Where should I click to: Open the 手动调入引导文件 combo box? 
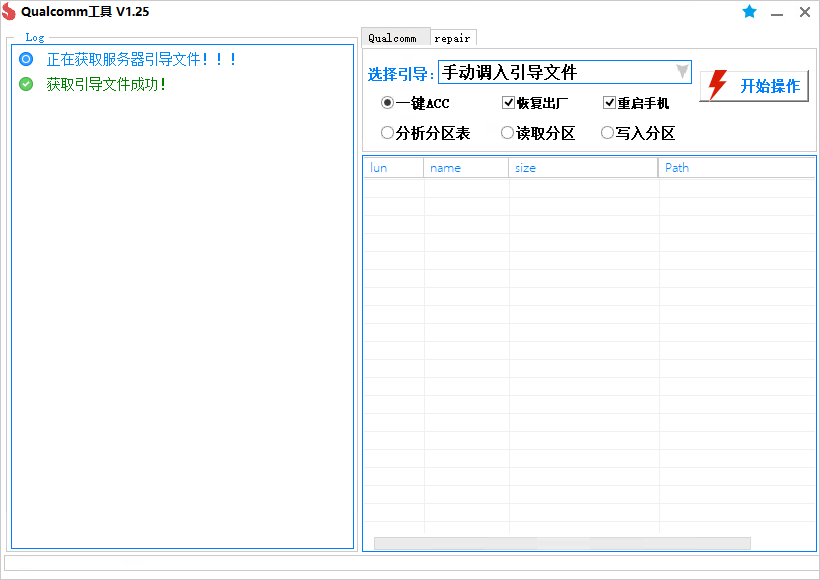[555, 72]
